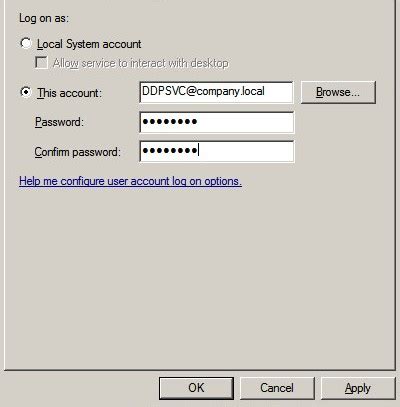The width and height of the screenshot is (400, 407).
Task: Open the Browse... account picker
Action: pyautogui.click(x=338, y=92)
